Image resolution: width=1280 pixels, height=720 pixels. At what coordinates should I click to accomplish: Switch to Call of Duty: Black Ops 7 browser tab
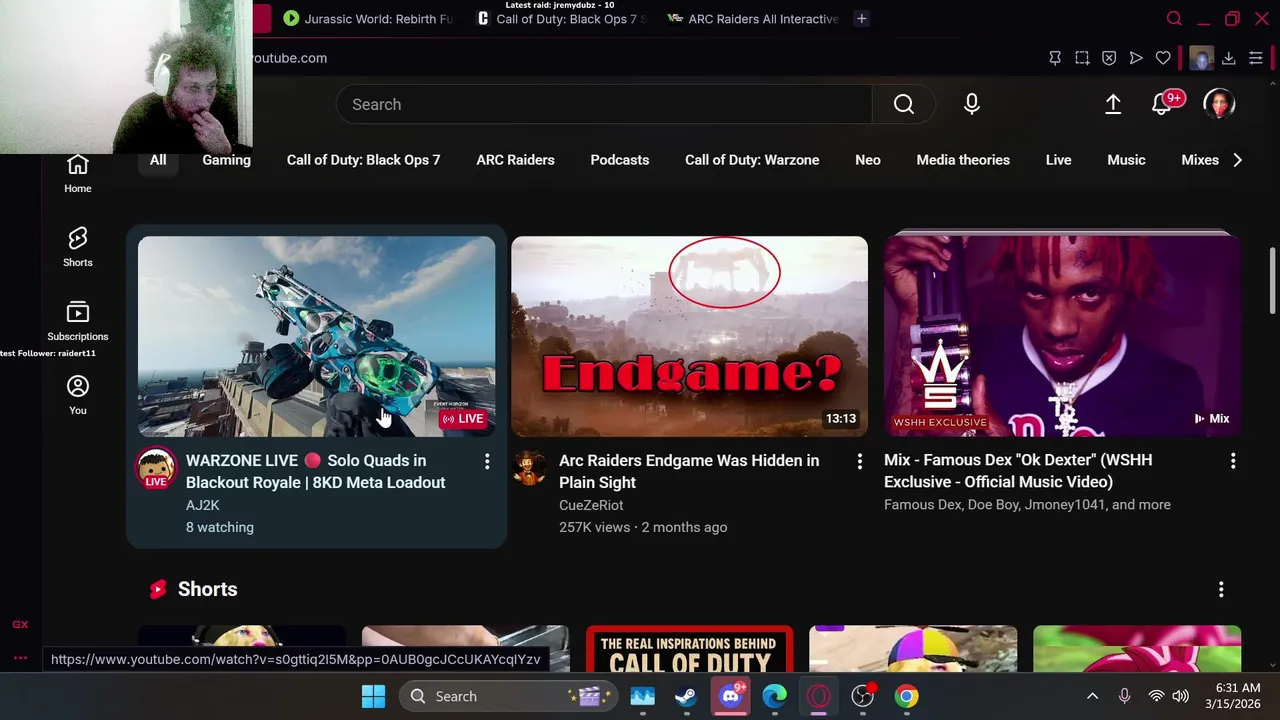[562, 18]
